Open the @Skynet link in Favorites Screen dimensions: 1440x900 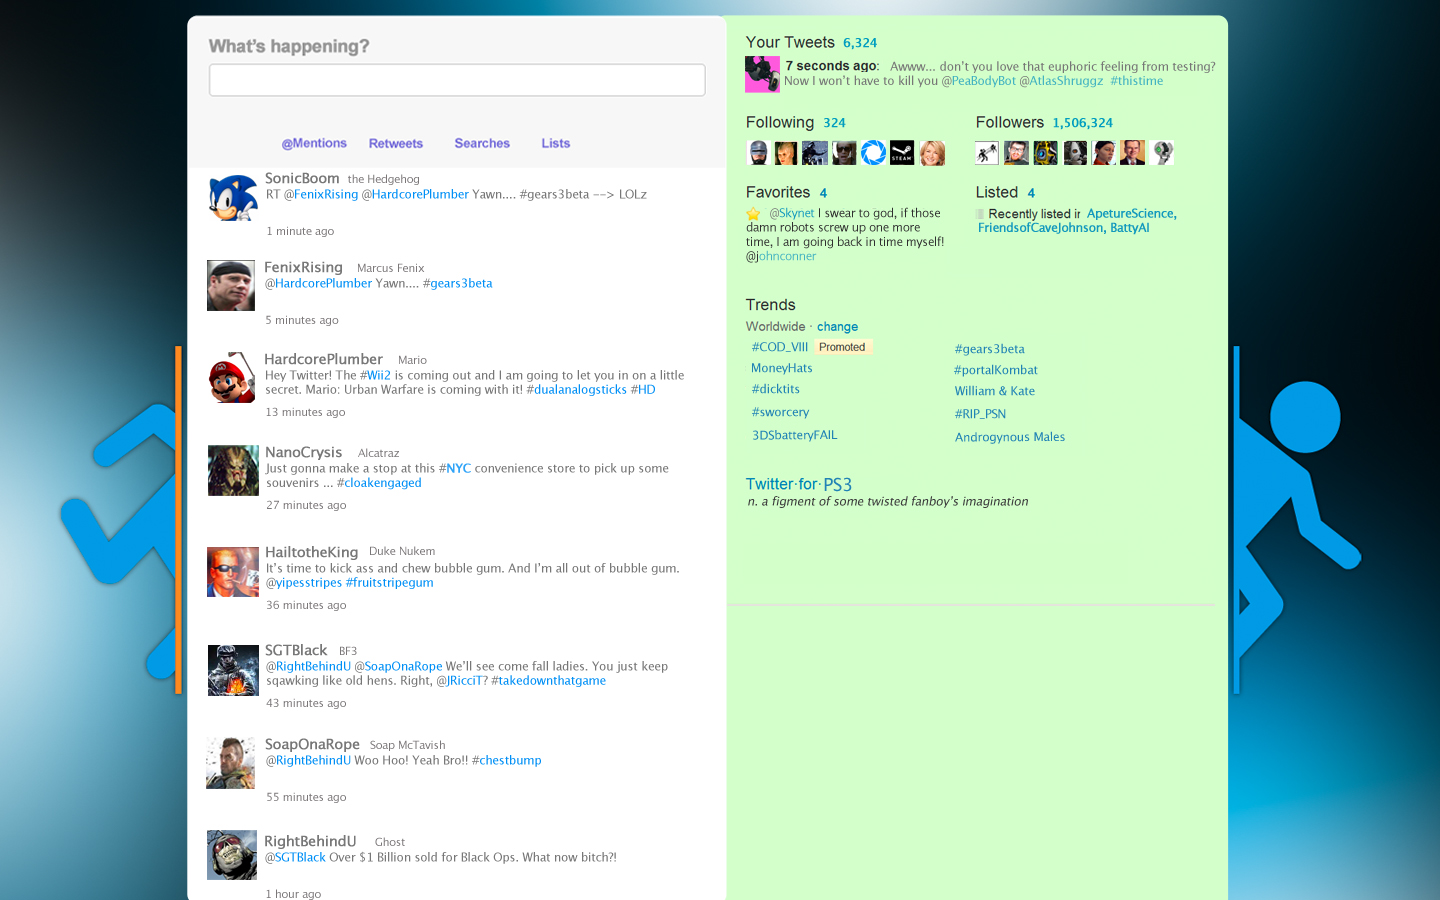pos(792,213)
